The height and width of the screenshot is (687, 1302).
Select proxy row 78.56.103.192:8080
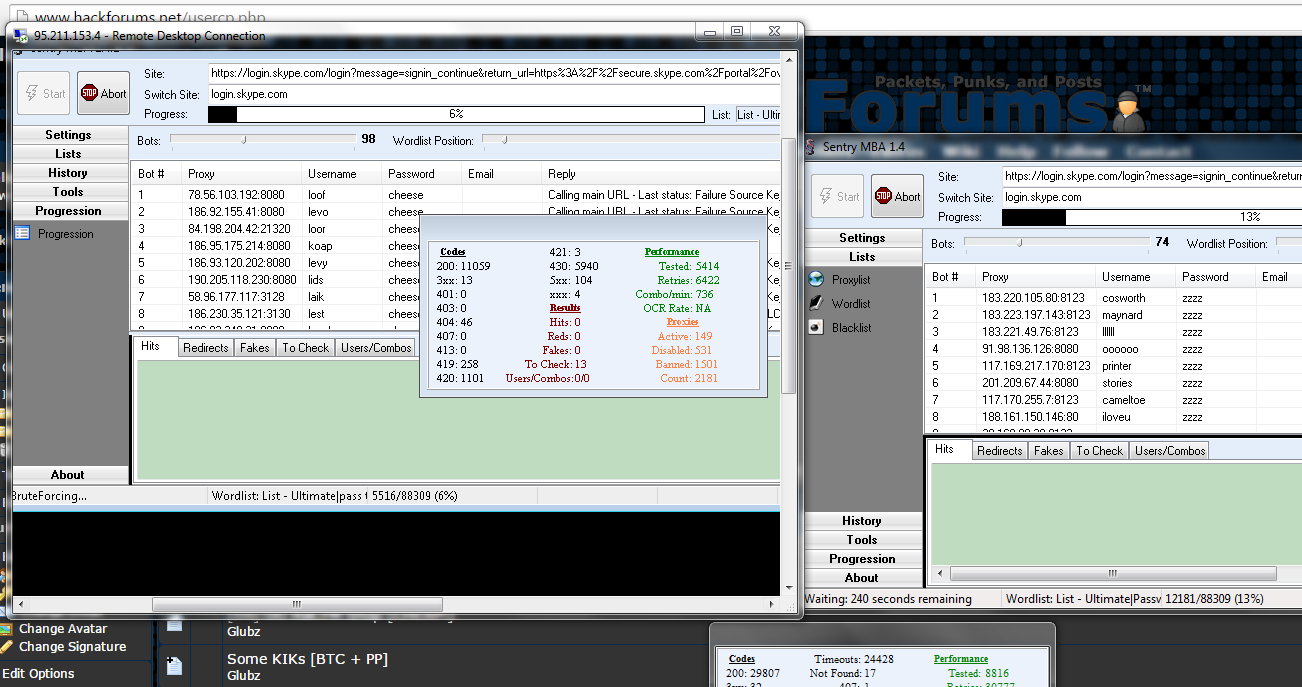[x=455, y=195]
